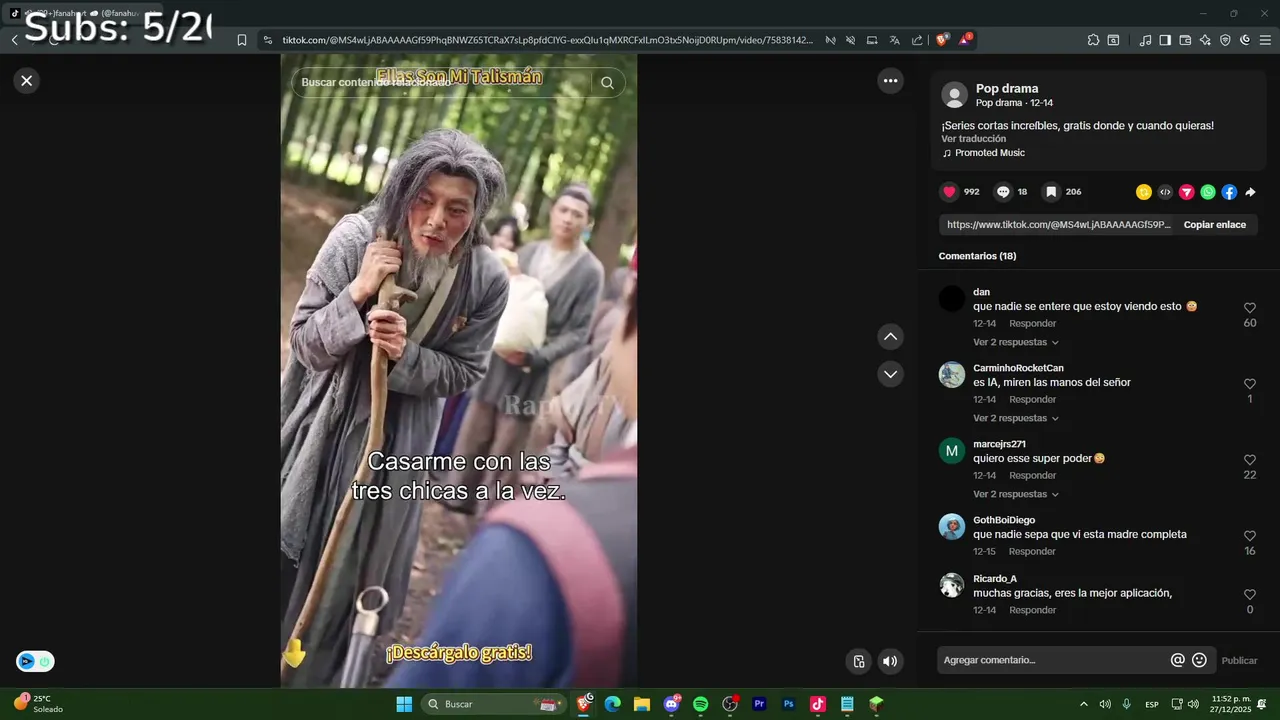Reply to dan's comment
This screenshot has width=1280, height=720.
pyautogui.click(x=1032, y=324)
